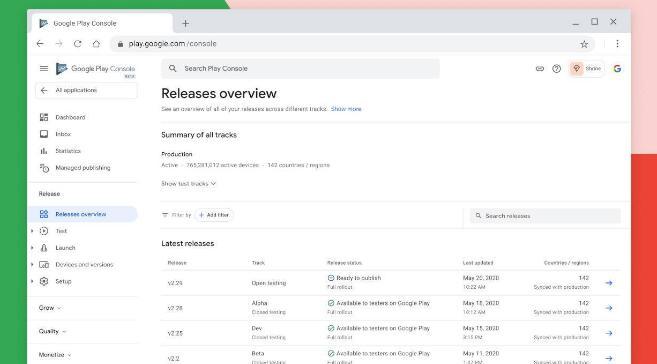Click the browser forward arrow
657x364 pixels.
pos(59,44)
